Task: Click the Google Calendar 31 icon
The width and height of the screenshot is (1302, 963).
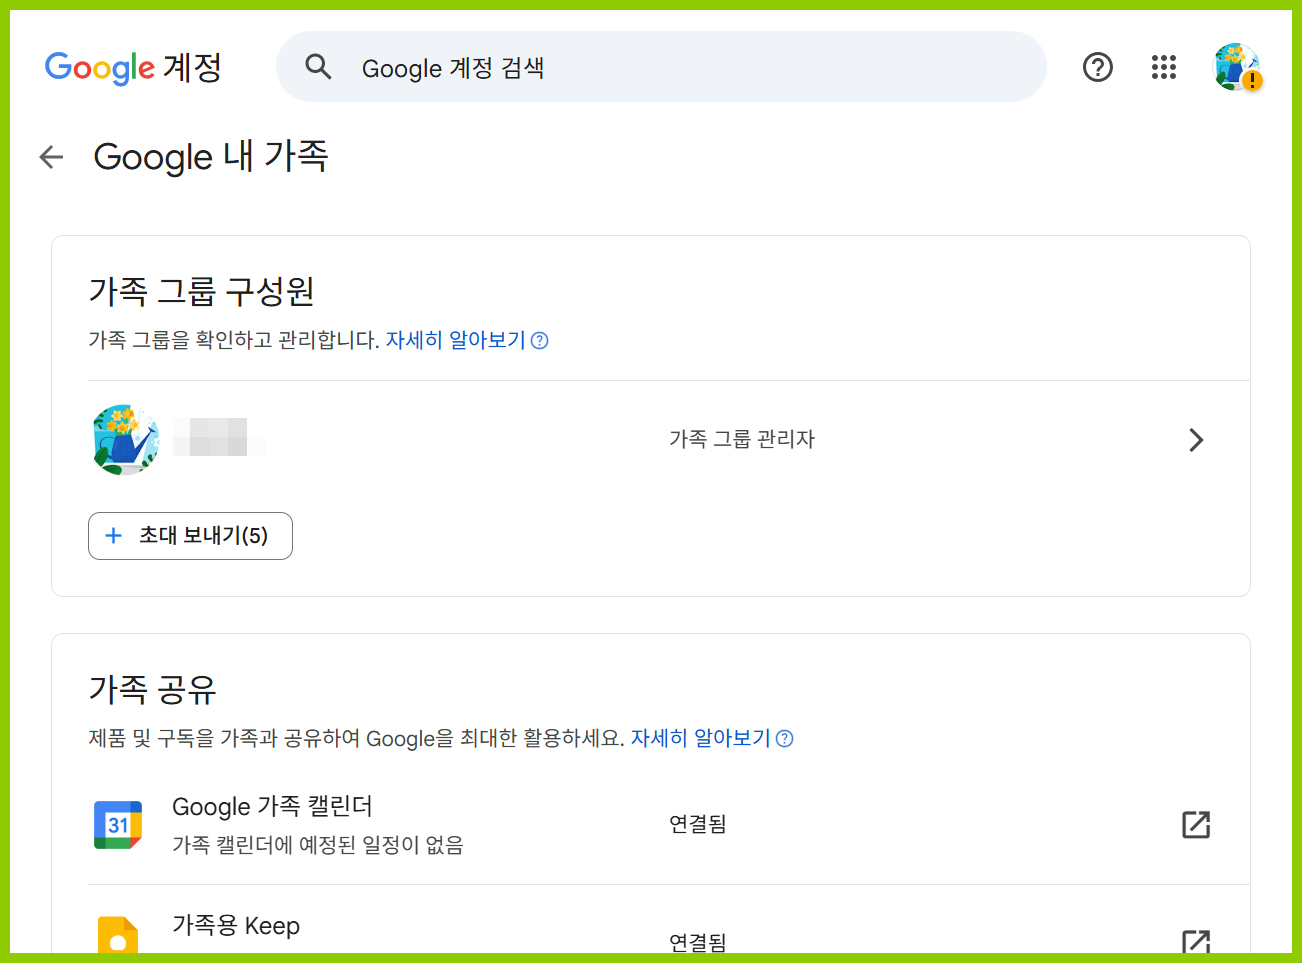Action: [x=118, y=825]
